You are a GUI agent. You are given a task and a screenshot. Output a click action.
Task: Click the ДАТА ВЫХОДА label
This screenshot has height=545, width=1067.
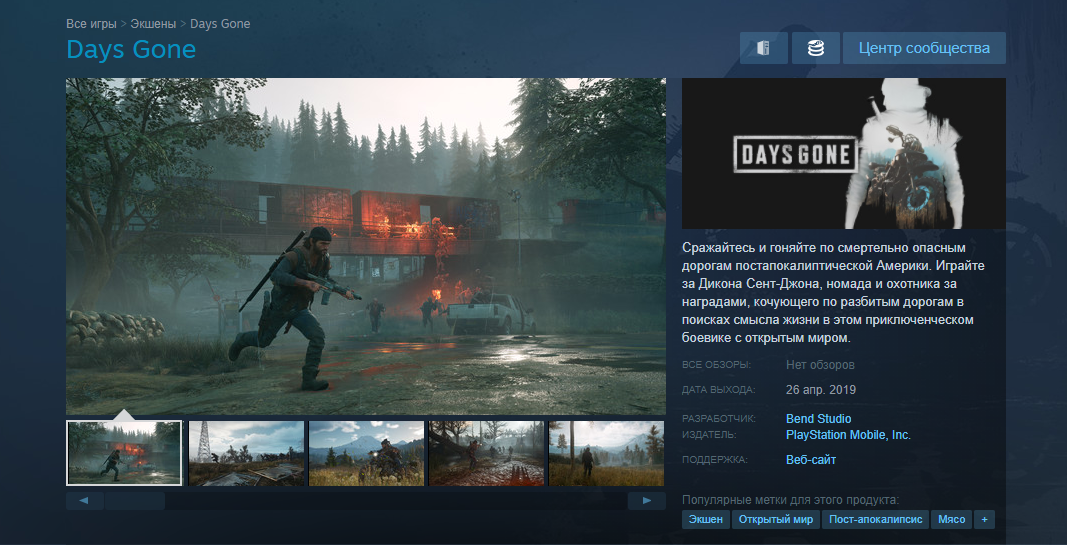click(719, 390)
